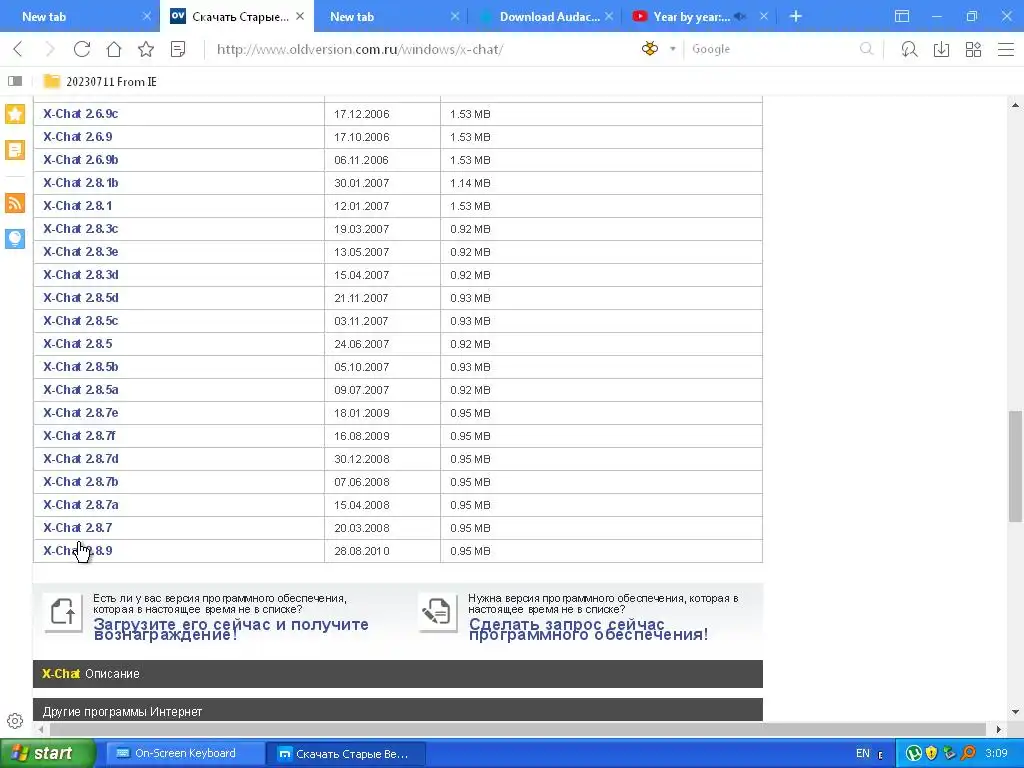Screen dimensions: 1024x768
Task: Click the magnifier search icon
Action: (x=866, y=49)
